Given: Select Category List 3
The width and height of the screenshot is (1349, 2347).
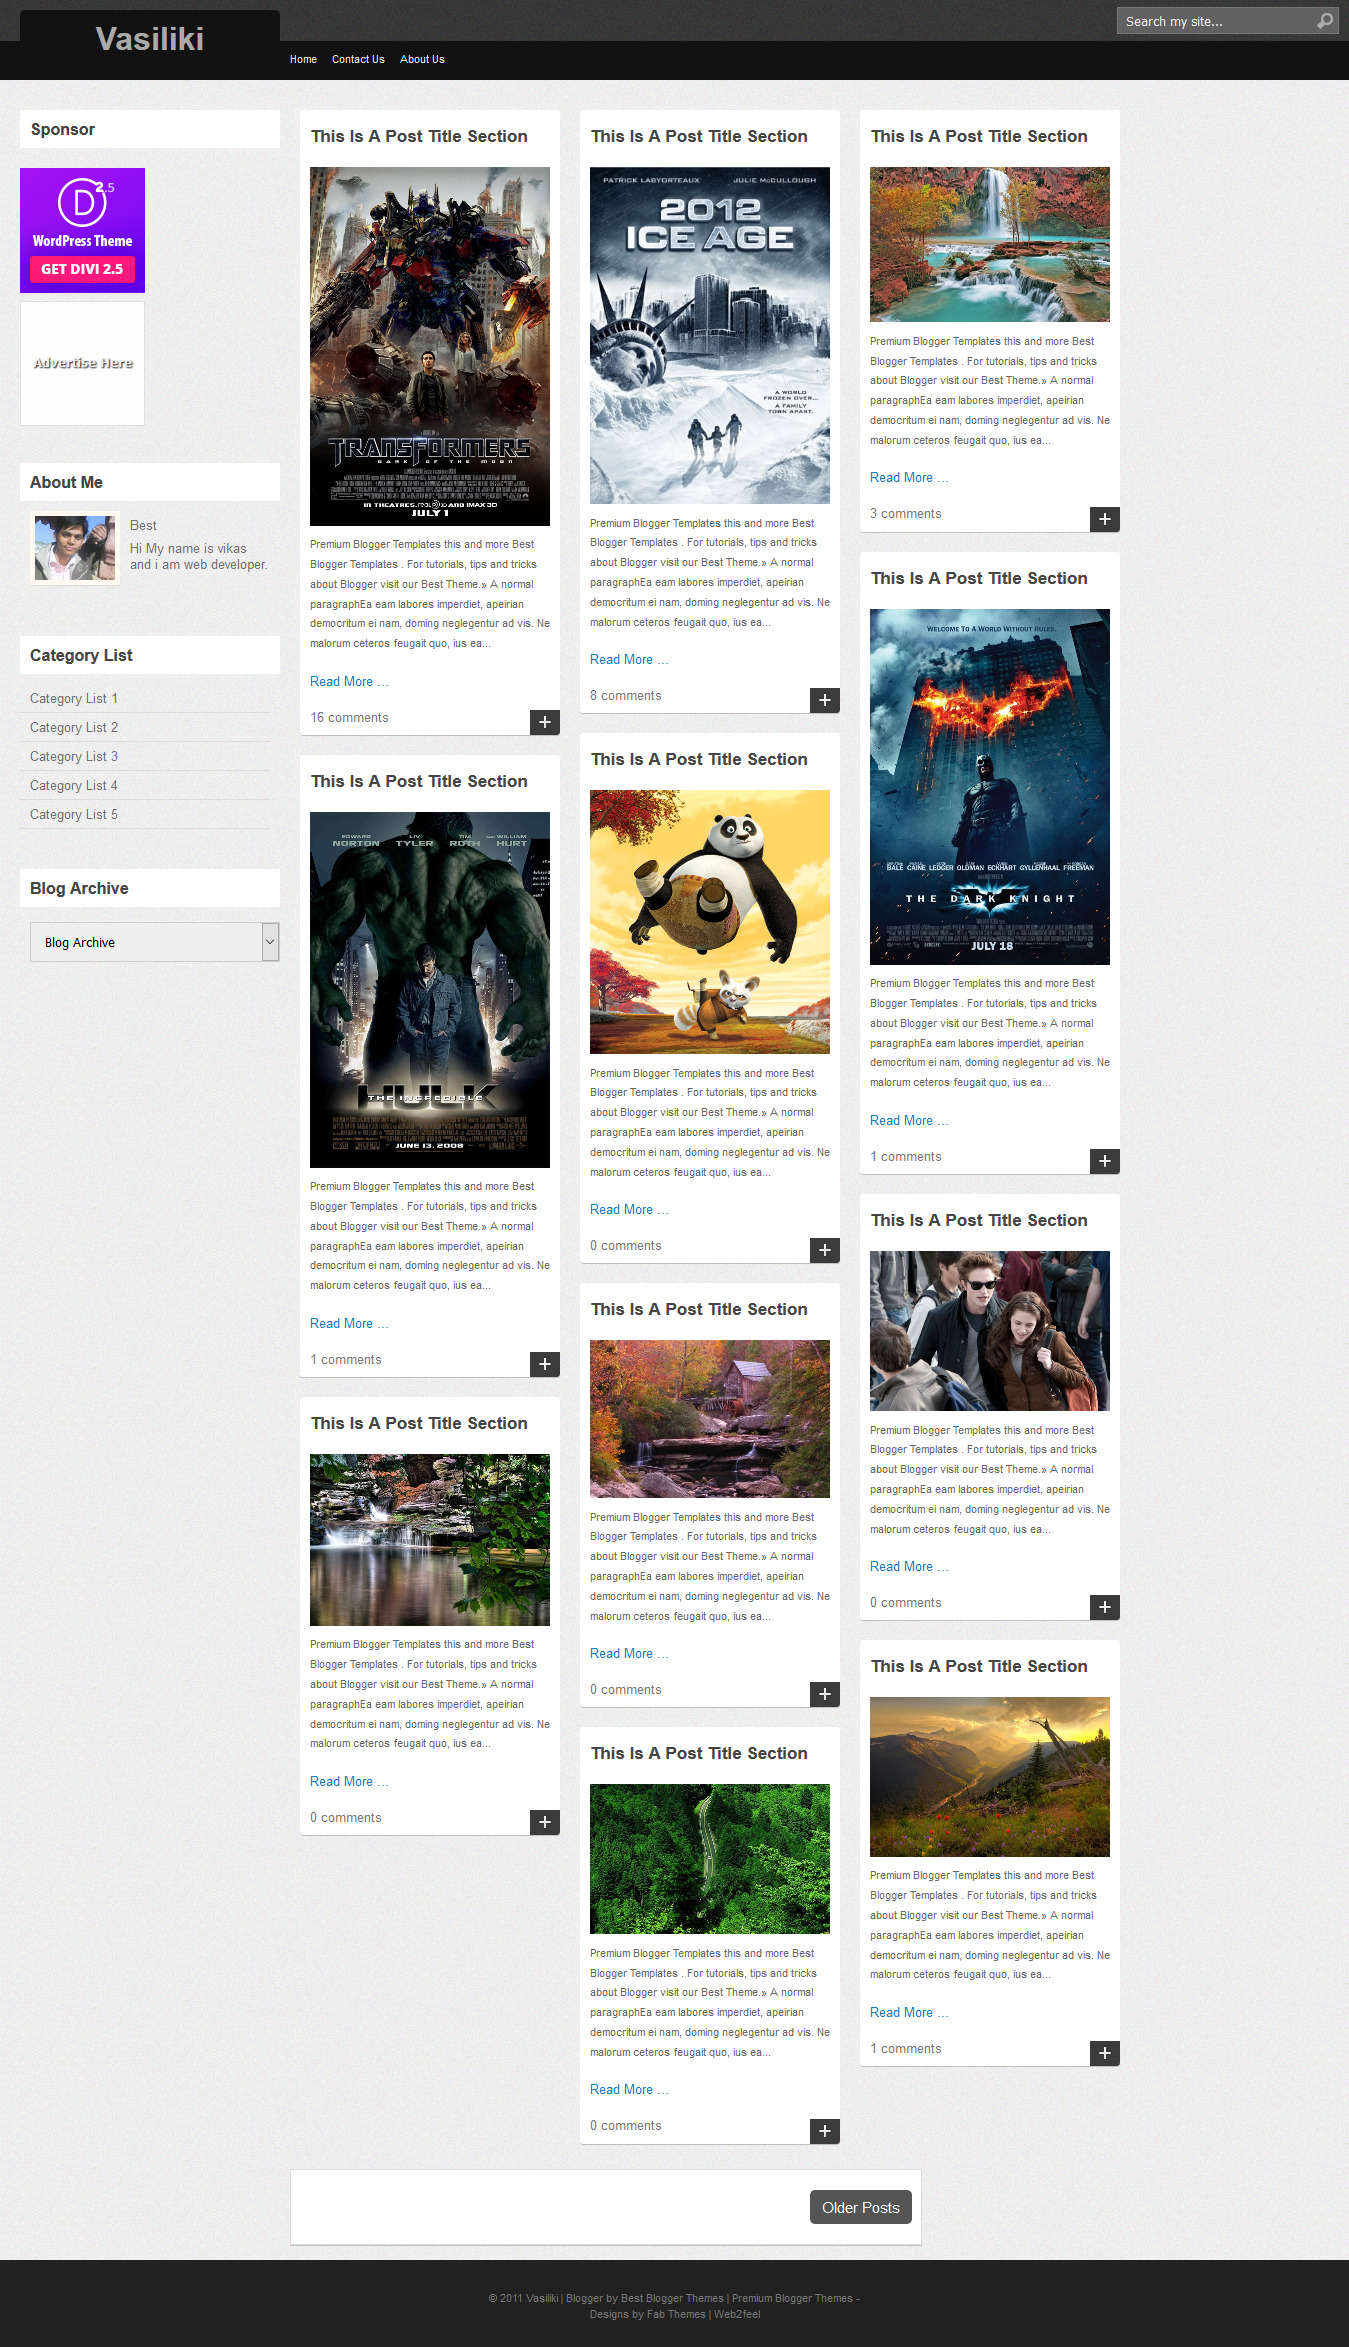Looking at the screenshot, I should point(74,756).
